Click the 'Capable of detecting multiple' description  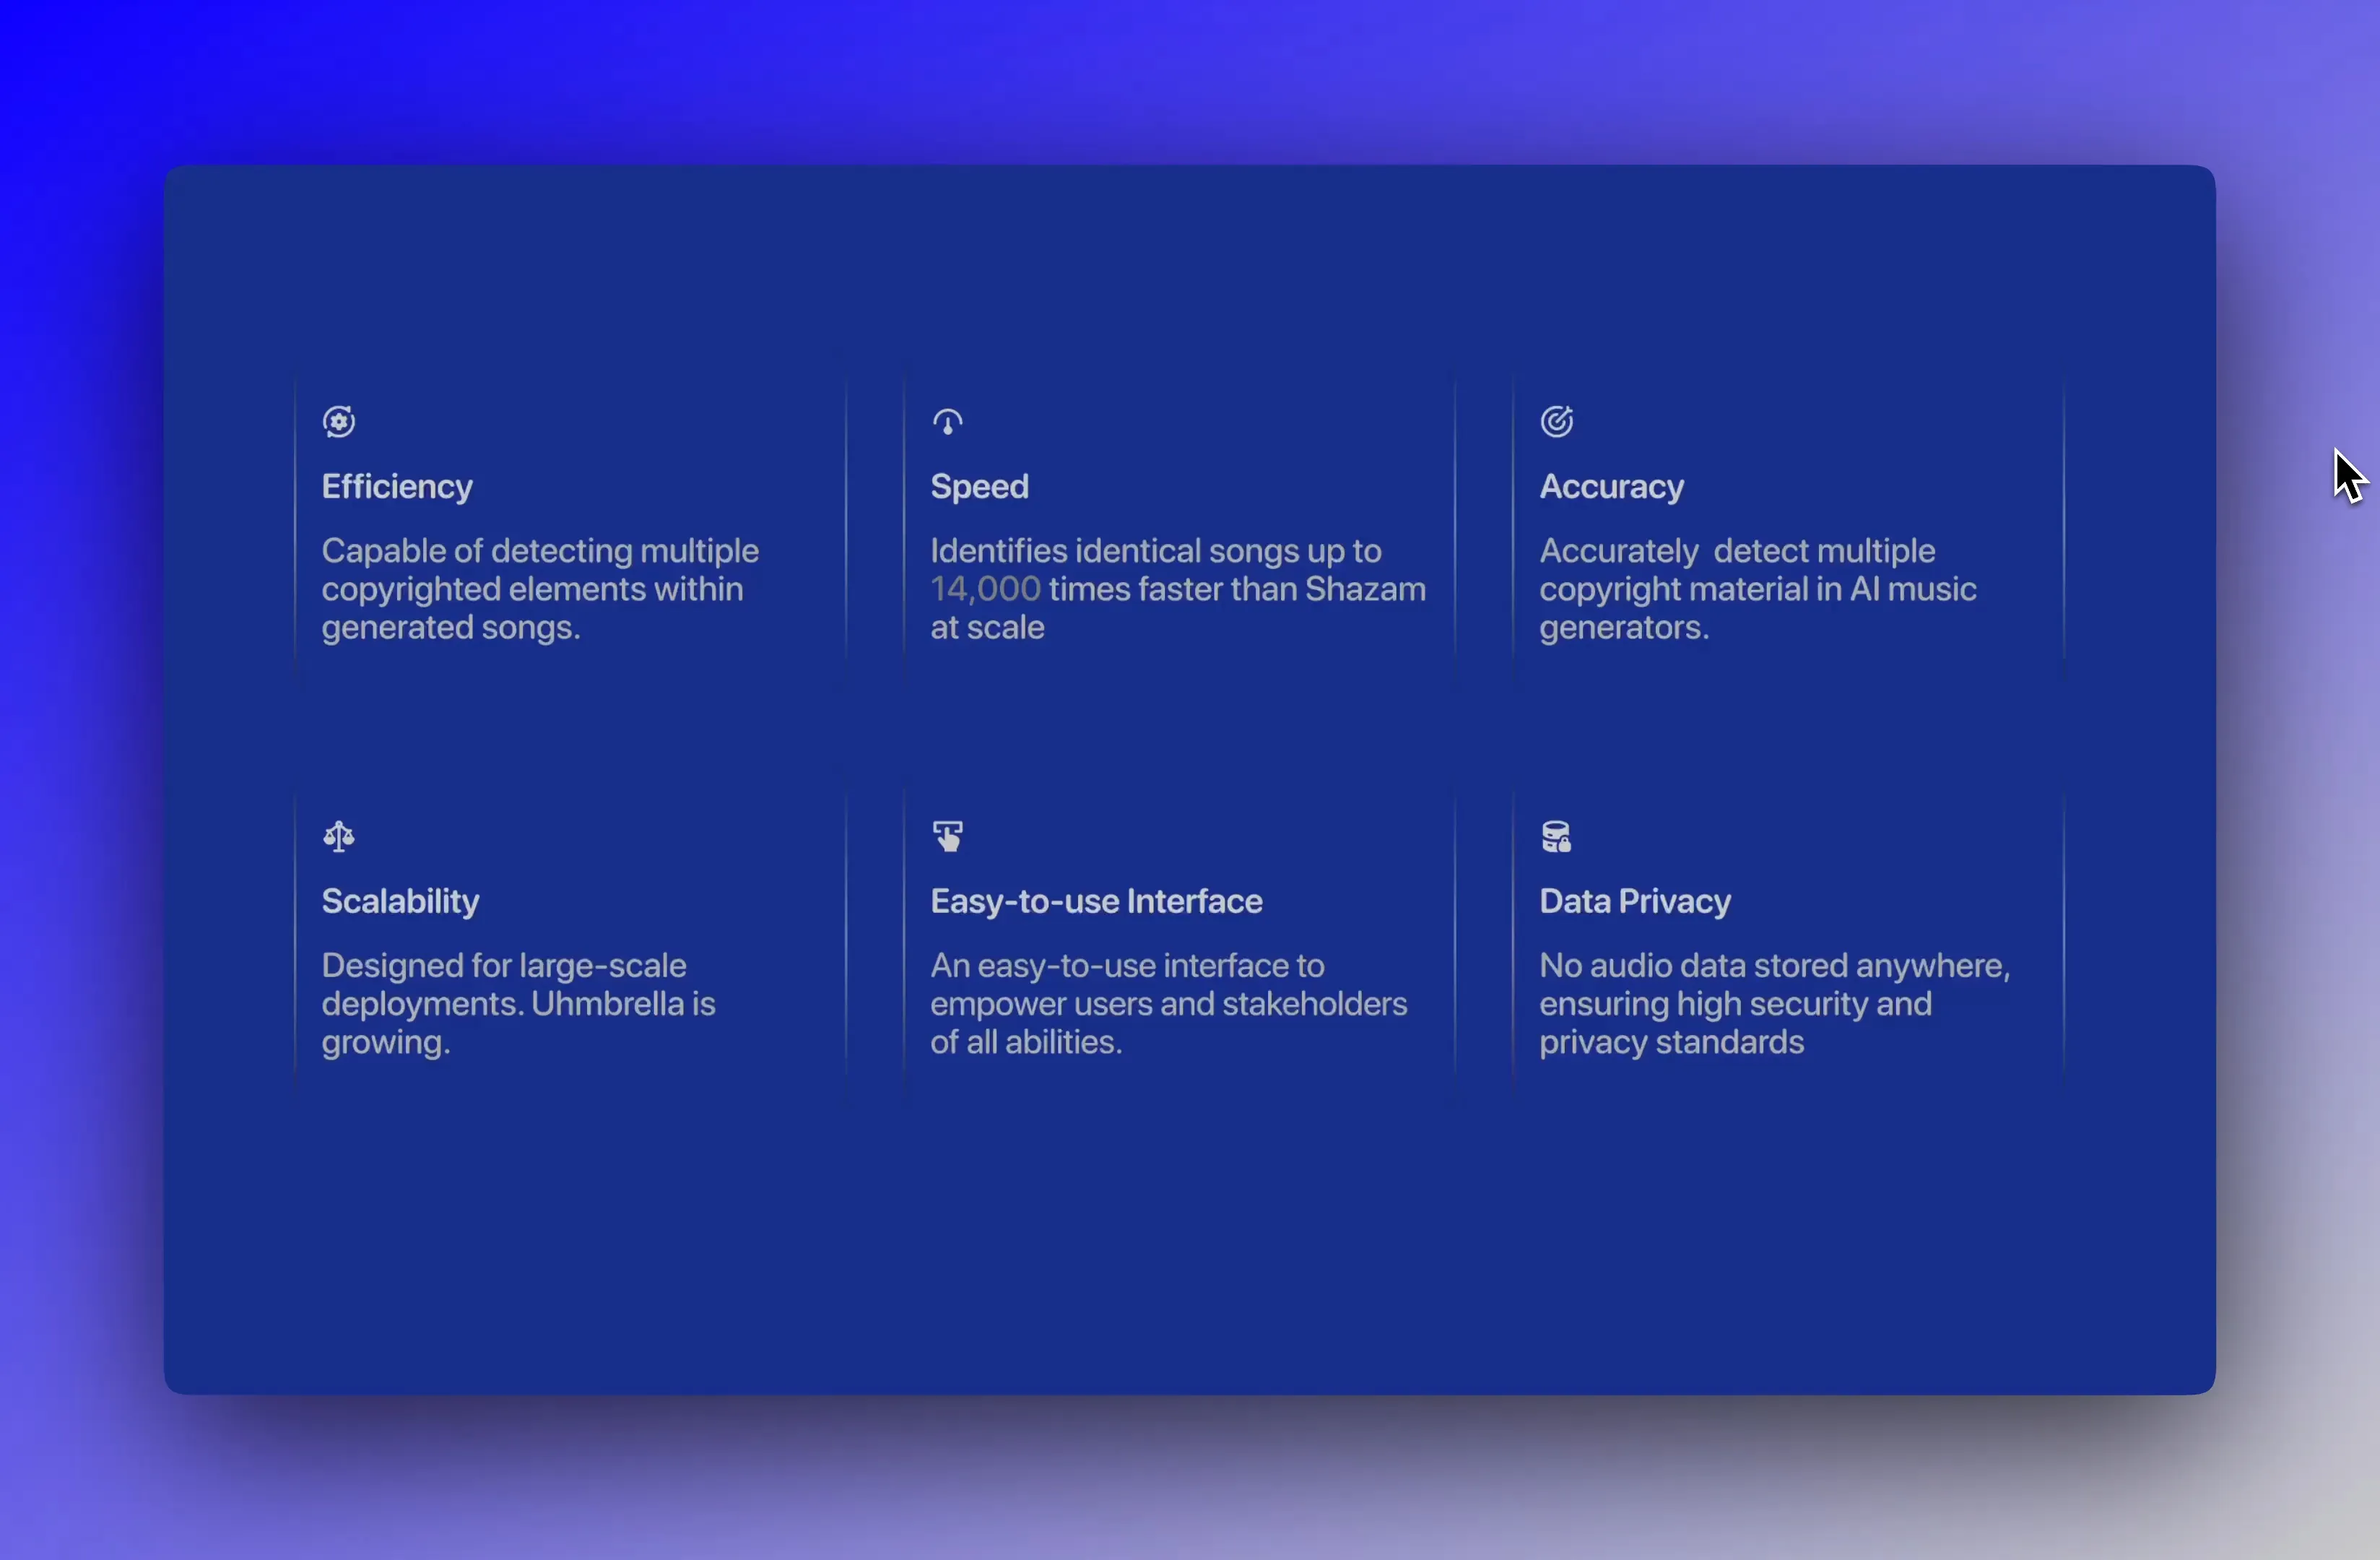coord(540,552)
